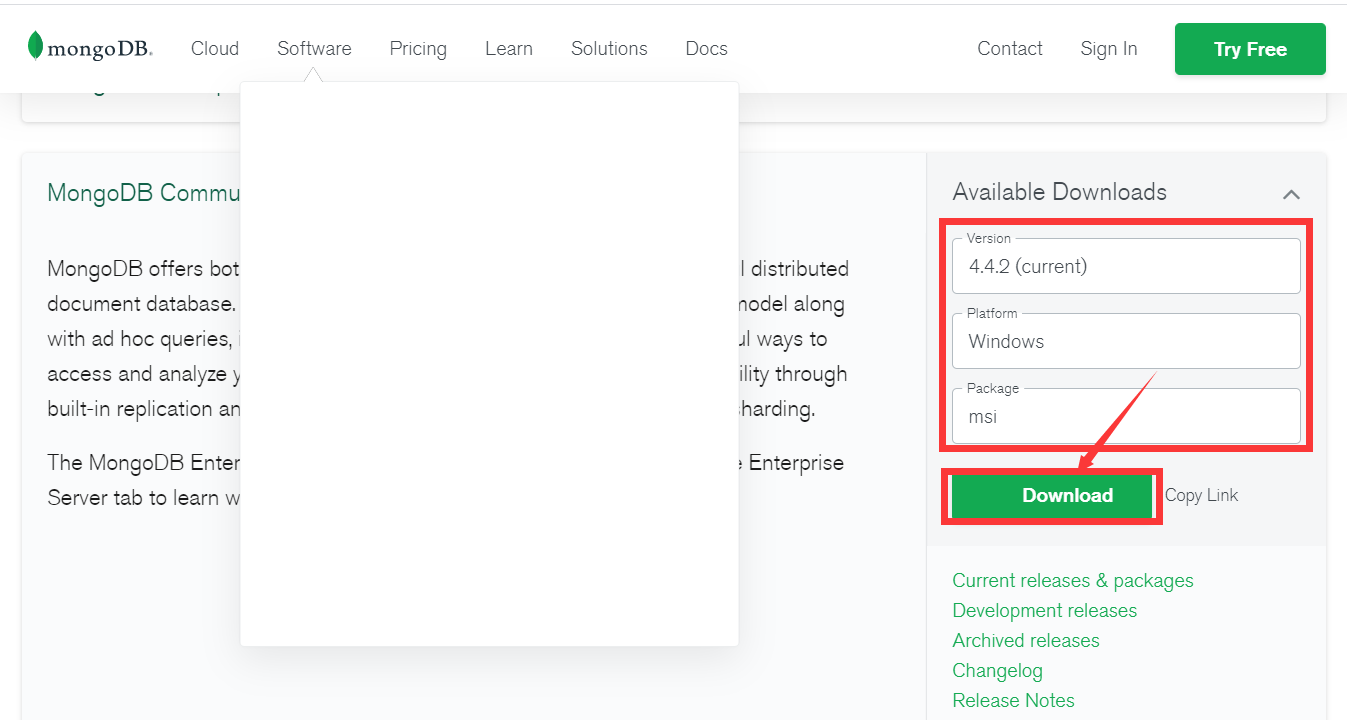The width and height of the screenshot is (1347, 720).
Task: Click the Try Free button
Action: coord(1250,49)
